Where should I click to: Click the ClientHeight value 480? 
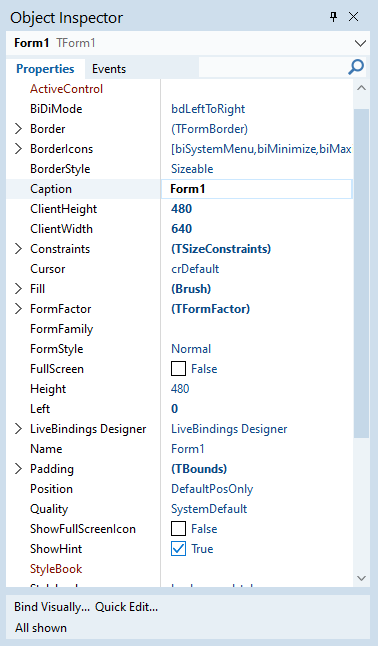click(x=181, y=209)
